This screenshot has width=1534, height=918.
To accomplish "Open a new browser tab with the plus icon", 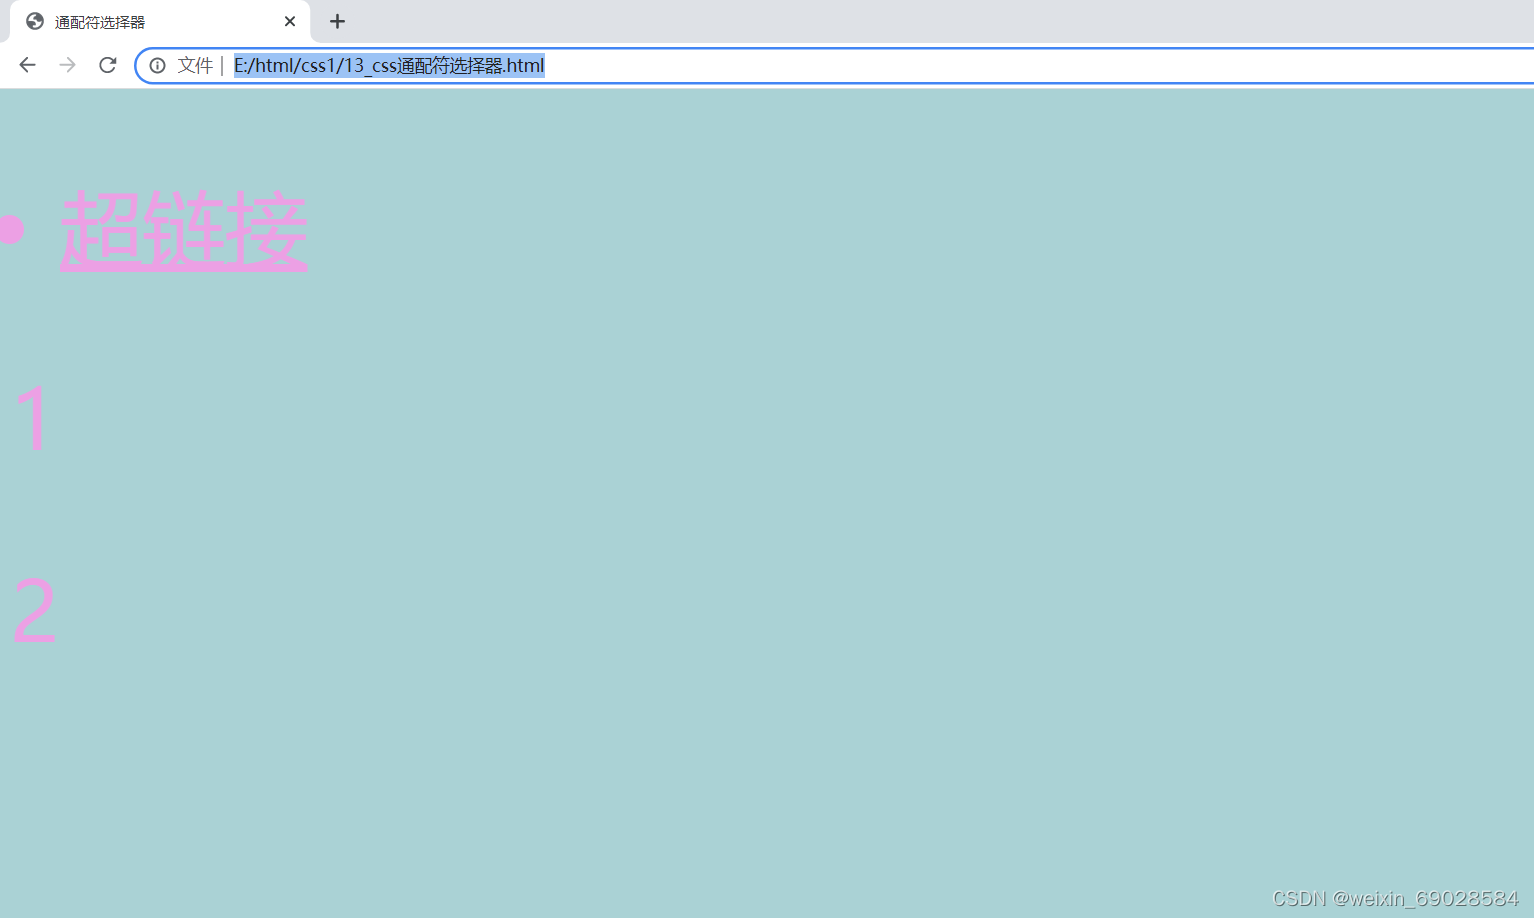I will [x=337, y=21].
